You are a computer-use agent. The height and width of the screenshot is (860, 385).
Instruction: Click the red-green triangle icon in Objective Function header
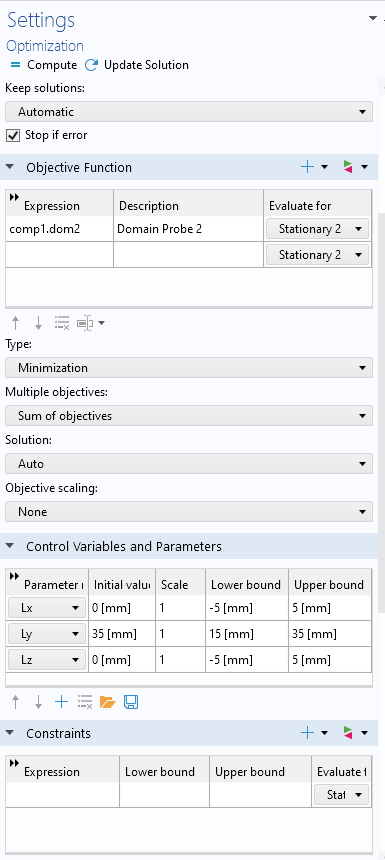point(348,167)
